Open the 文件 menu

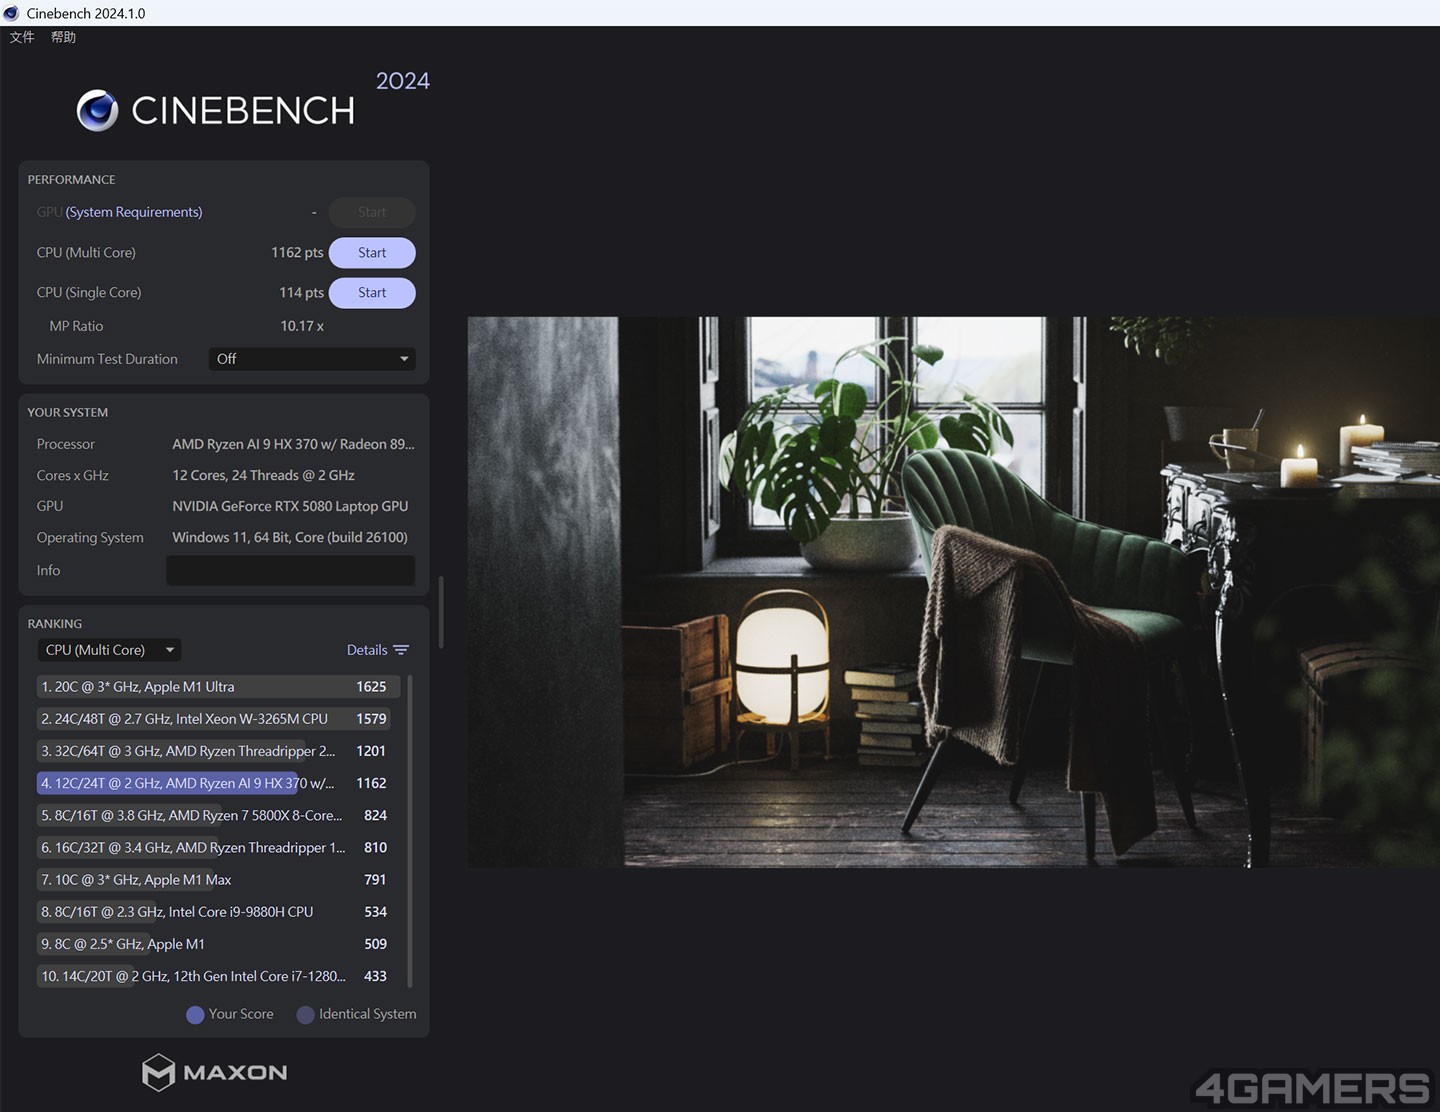click(22, 37)
